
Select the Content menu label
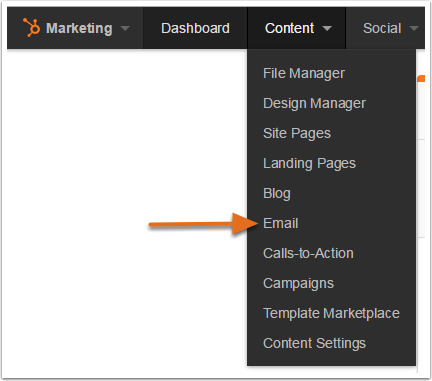[x=289, y=28]
